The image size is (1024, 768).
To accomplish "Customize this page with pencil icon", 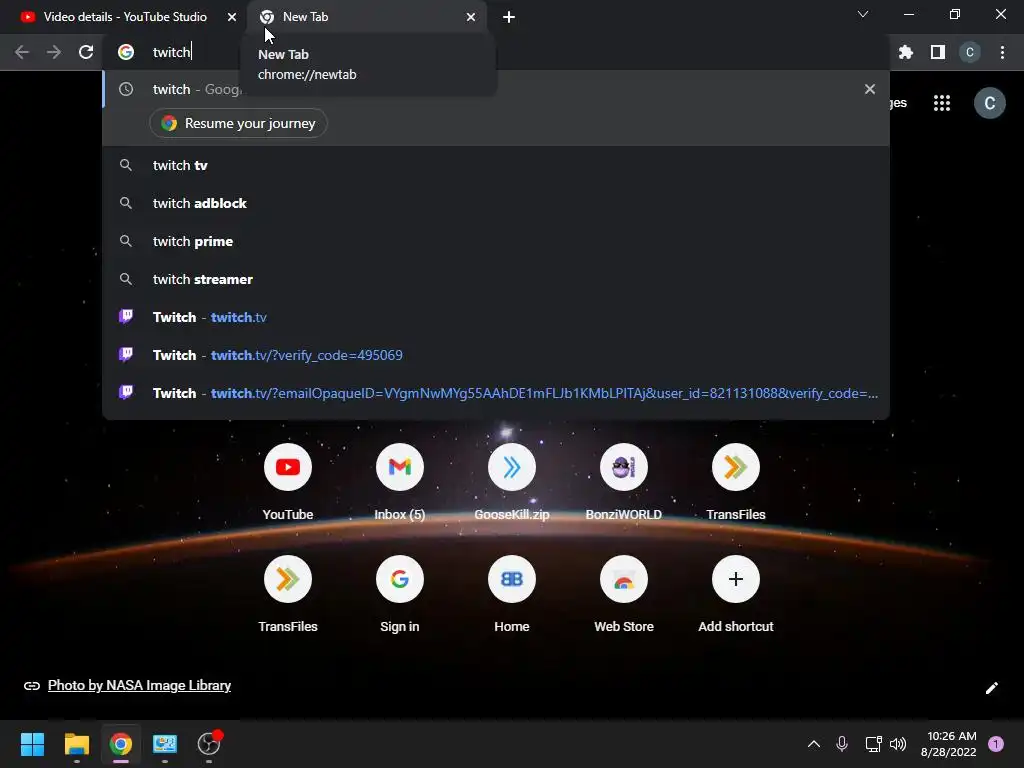I will (x=991, y=688).
